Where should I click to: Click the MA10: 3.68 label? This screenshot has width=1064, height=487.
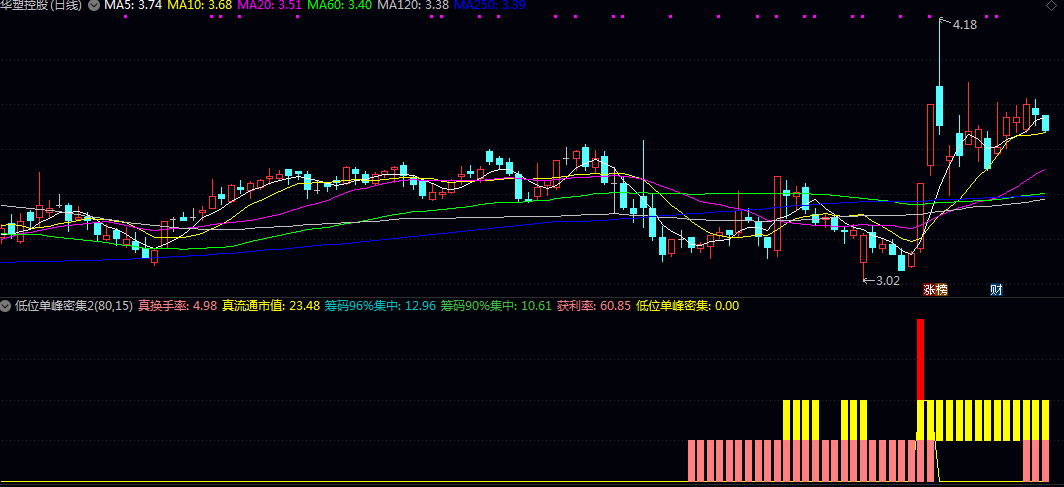(200, 5)
